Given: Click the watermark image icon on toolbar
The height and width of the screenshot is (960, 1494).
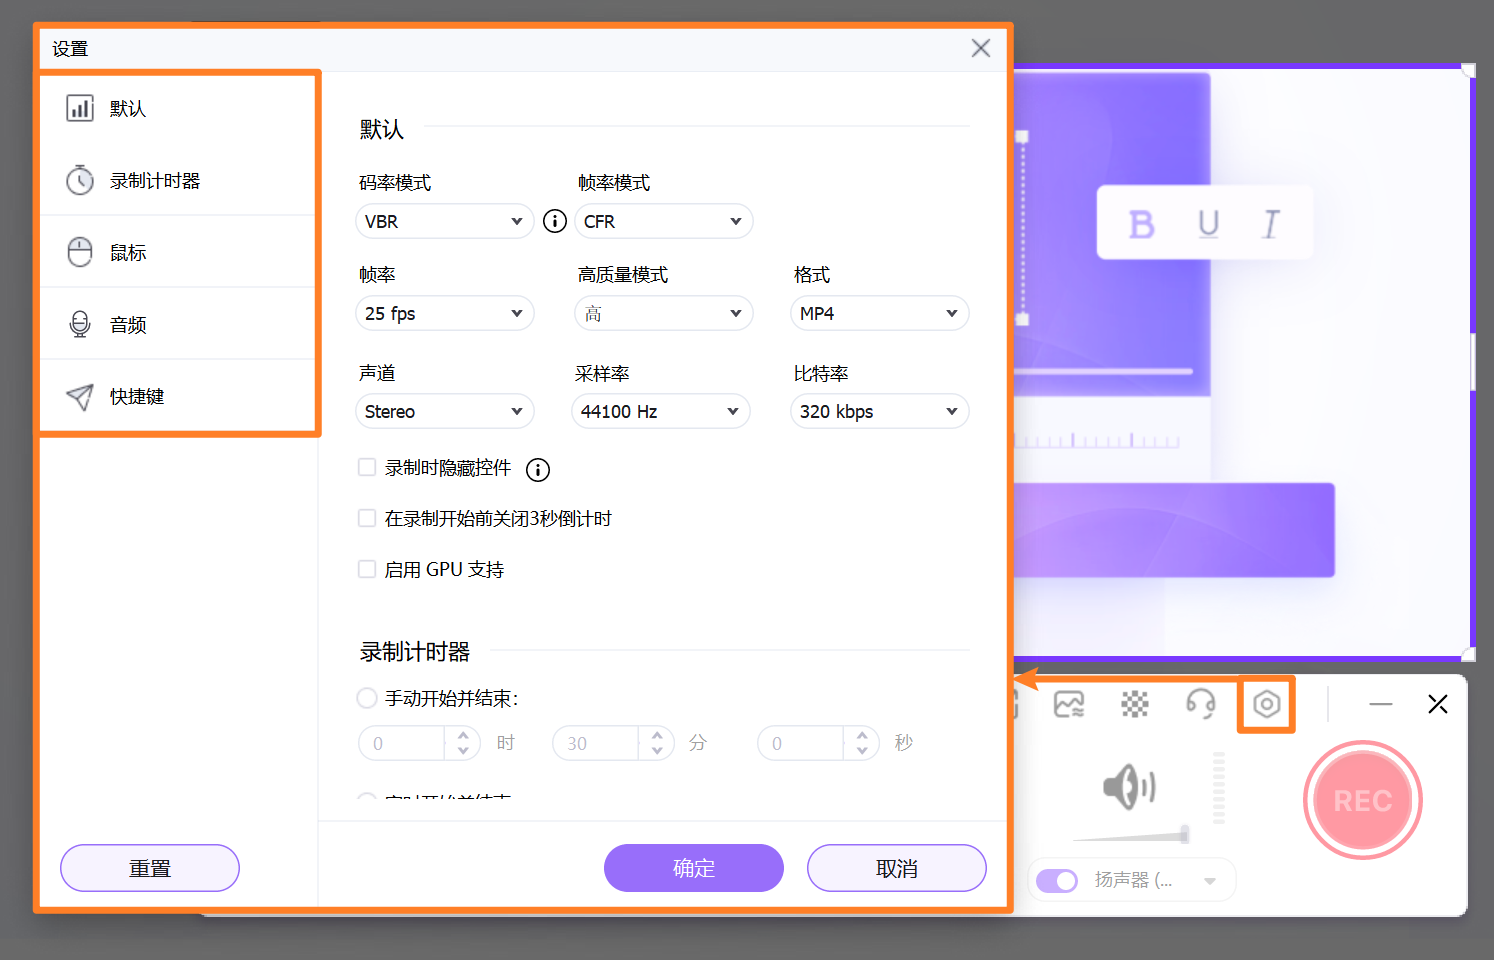Looking at the screenshot, I should tap(1068, 704).
